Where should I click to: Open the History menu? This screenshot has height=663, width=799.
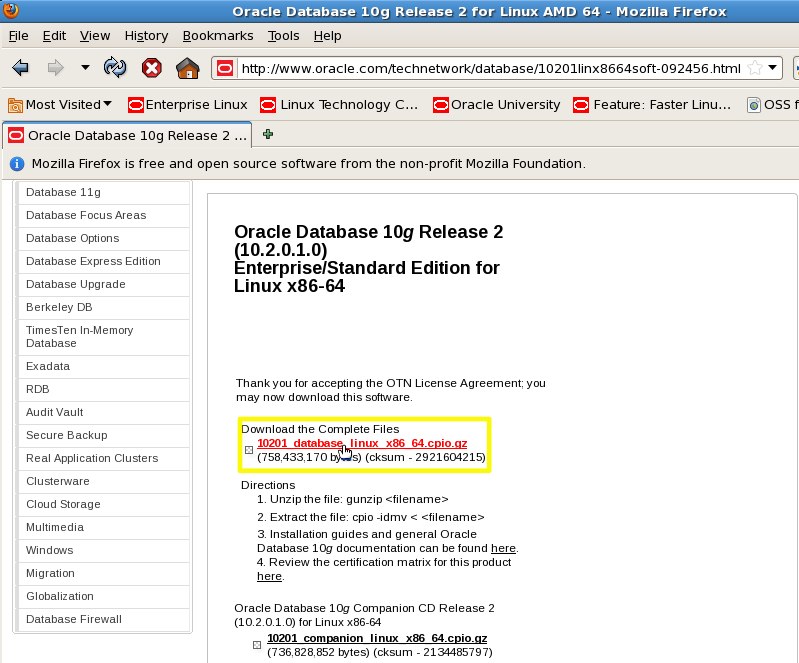click(146, 36)
